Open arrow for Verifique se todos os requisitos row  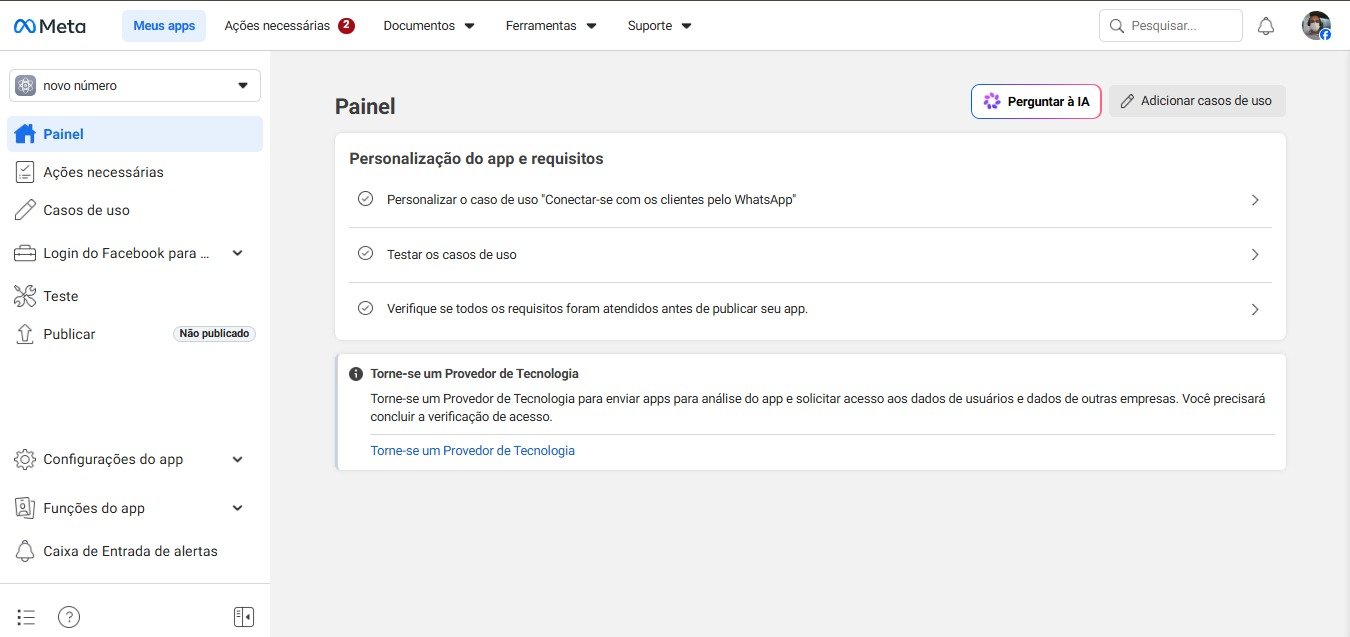[1255, 310]
